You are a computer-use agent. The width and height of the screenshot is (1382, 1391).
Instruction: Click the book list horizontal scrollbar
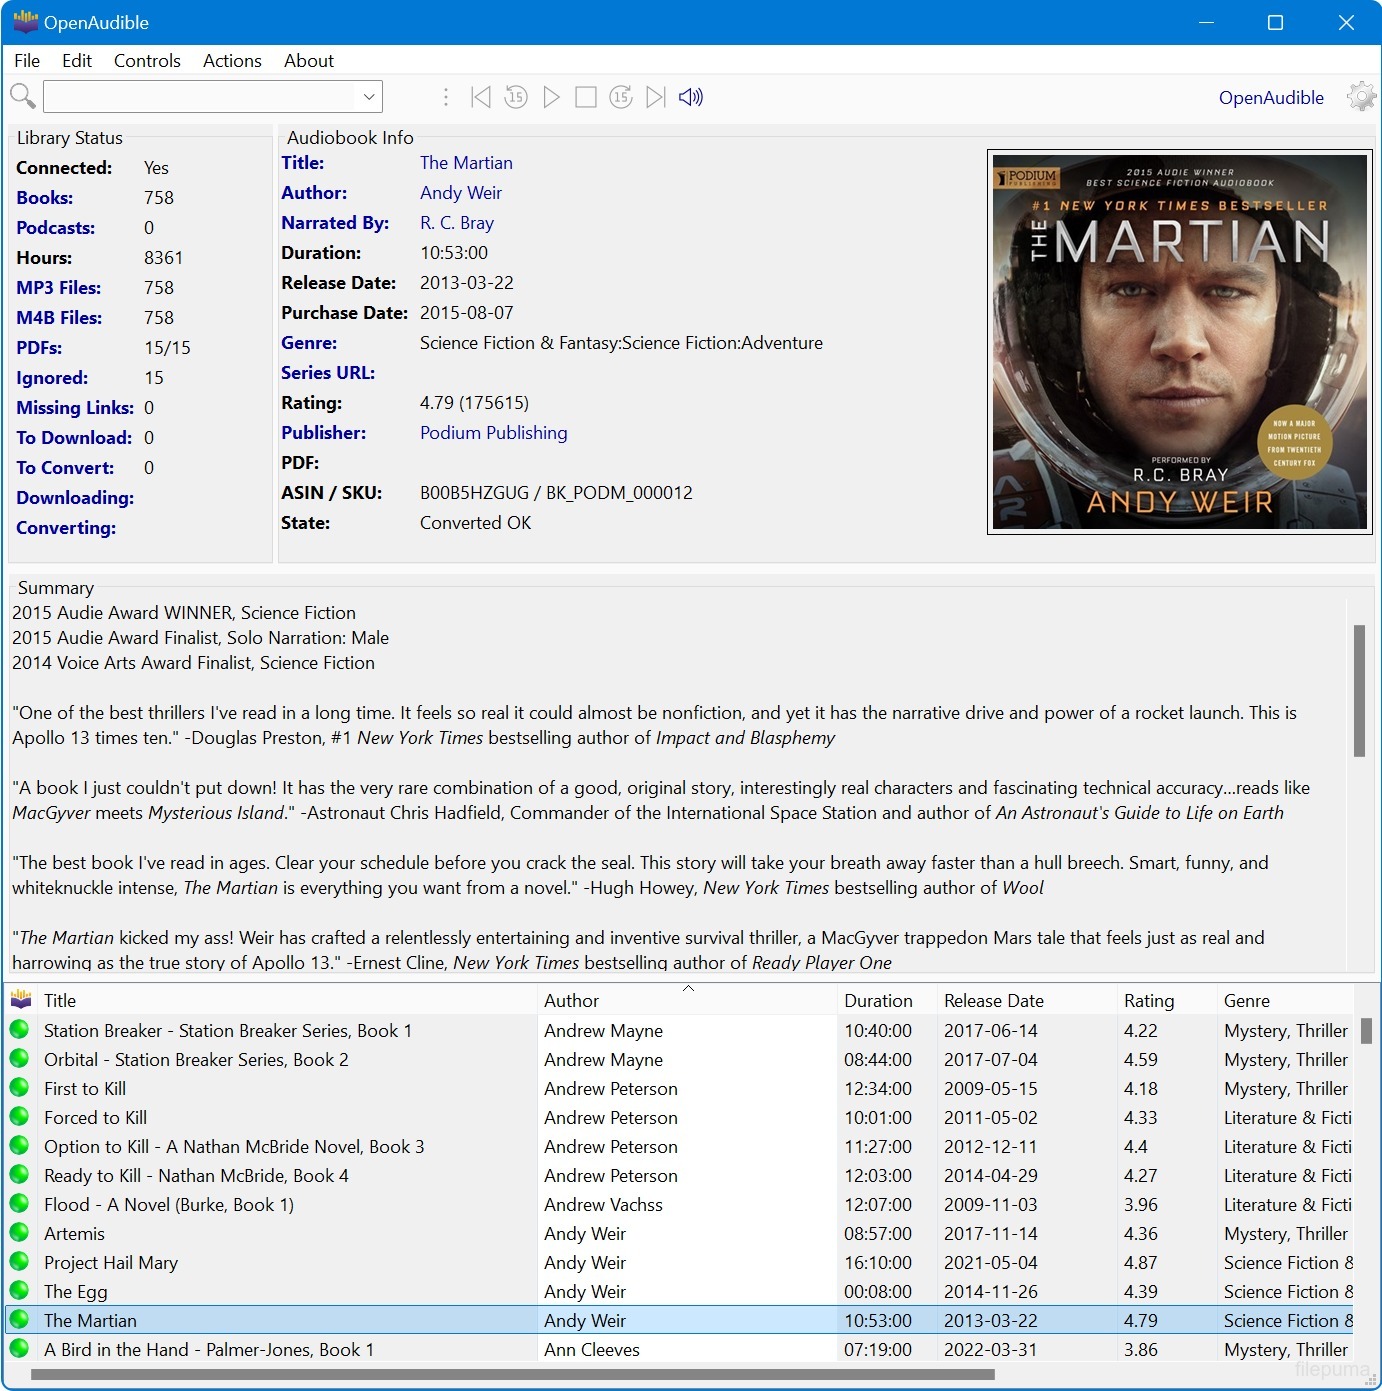(513, 1375)
